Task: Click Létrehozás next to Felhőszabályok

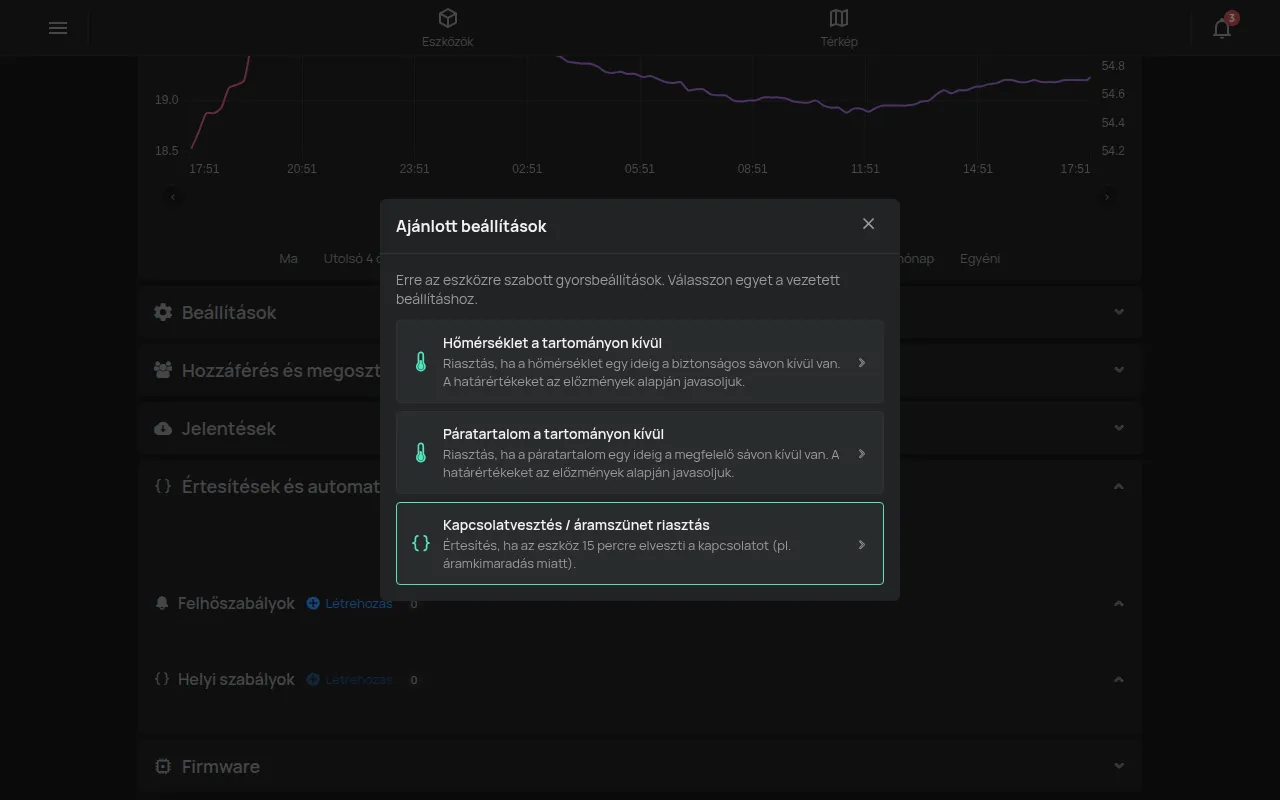Action: point(349,604)
